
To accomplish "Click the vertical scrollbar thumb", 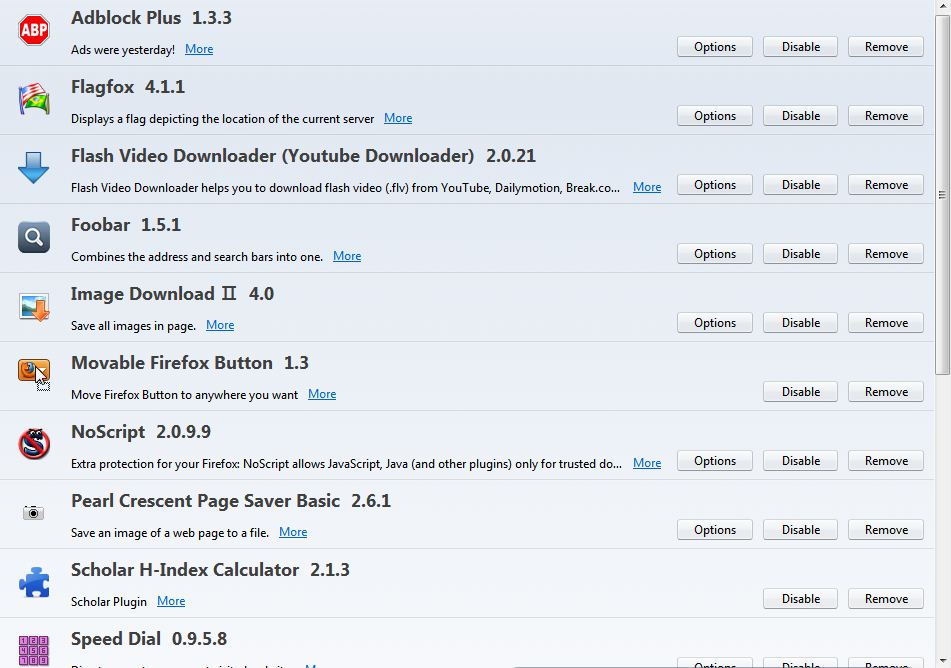I will coord(942,195).
